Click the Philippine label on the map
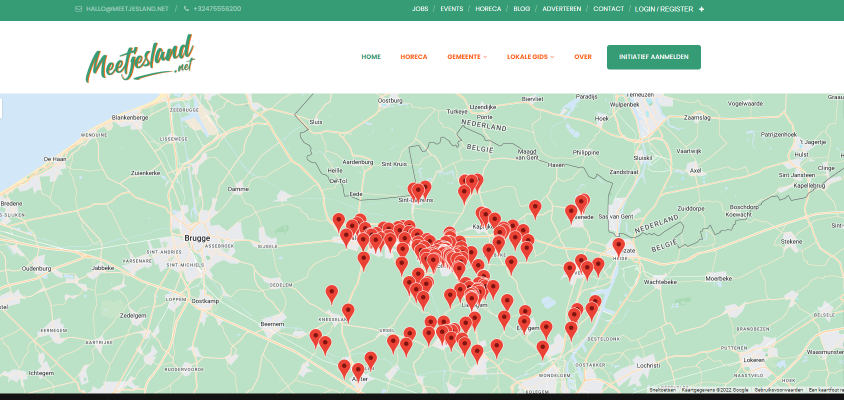Viewport: 844px width, 400px height. click(x=586, y=152)
